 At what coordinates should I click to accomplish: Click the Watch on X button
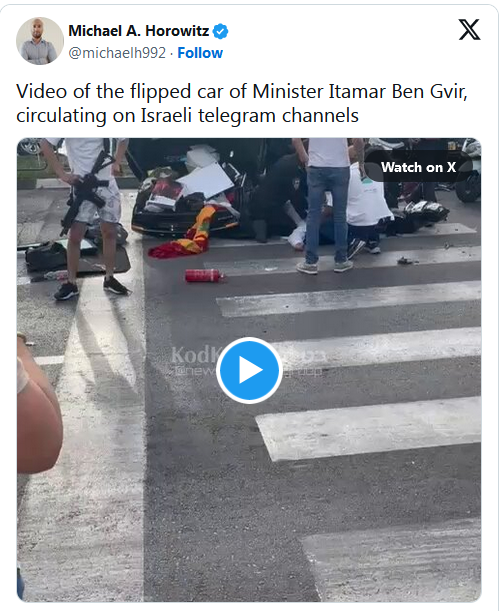[418, 167]
